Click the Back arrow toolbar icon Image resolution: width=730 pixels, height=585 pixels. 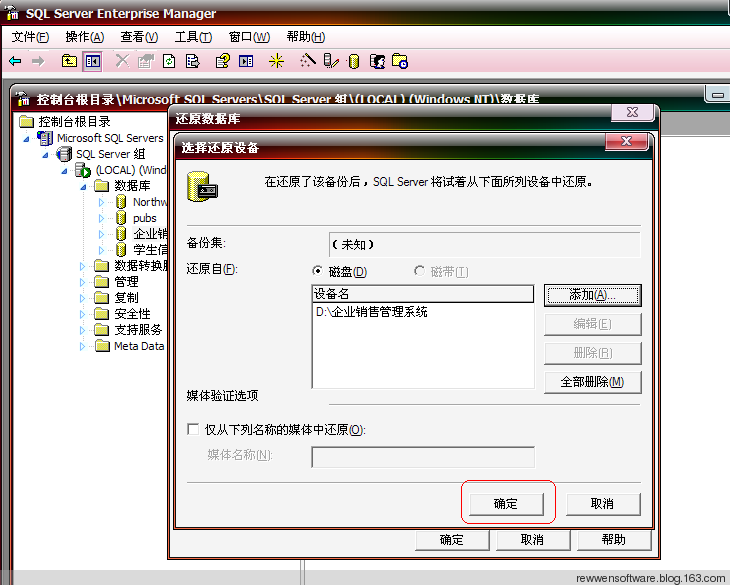(x=15, y=61)
